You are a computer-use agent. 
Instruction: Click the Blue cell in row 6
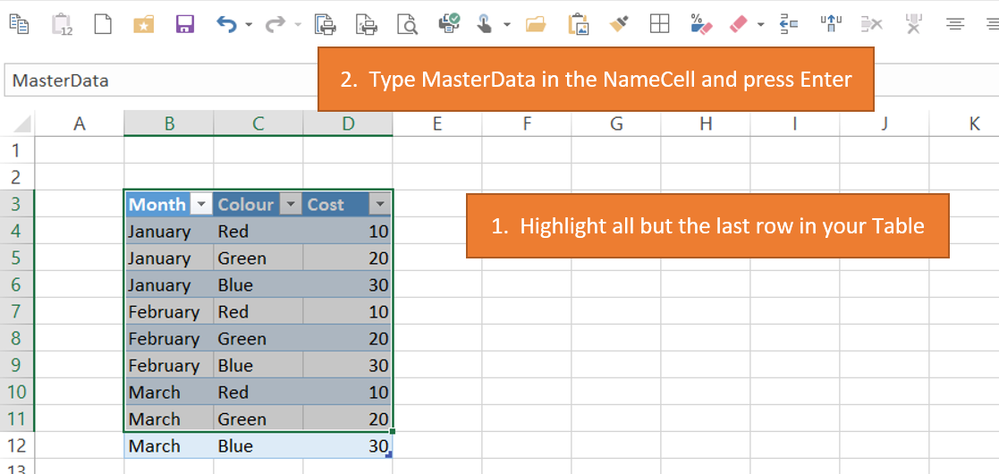[x=258, y=285]
